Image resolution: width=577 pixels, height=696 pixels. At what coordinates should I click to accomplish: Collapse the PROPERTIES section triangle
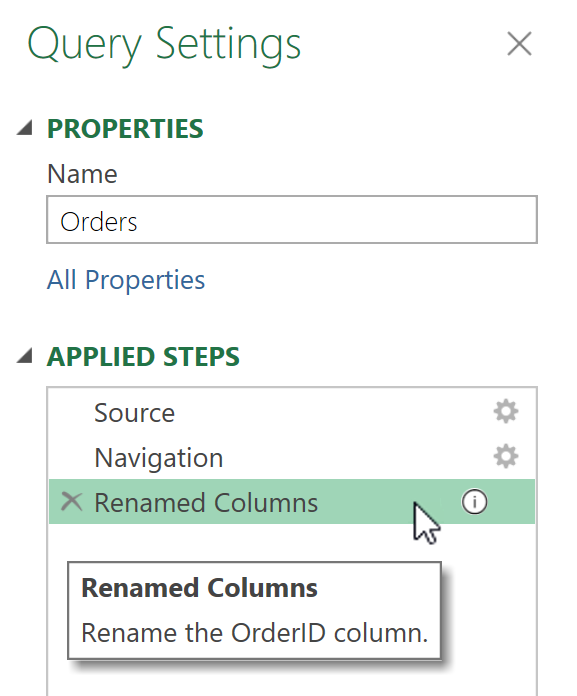(25, 128)
